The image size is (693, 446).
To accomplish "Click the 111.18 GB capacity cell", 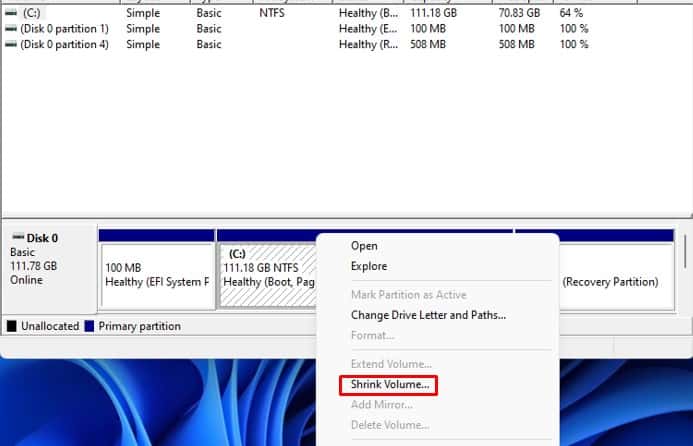I will click(x=433, y=13).
